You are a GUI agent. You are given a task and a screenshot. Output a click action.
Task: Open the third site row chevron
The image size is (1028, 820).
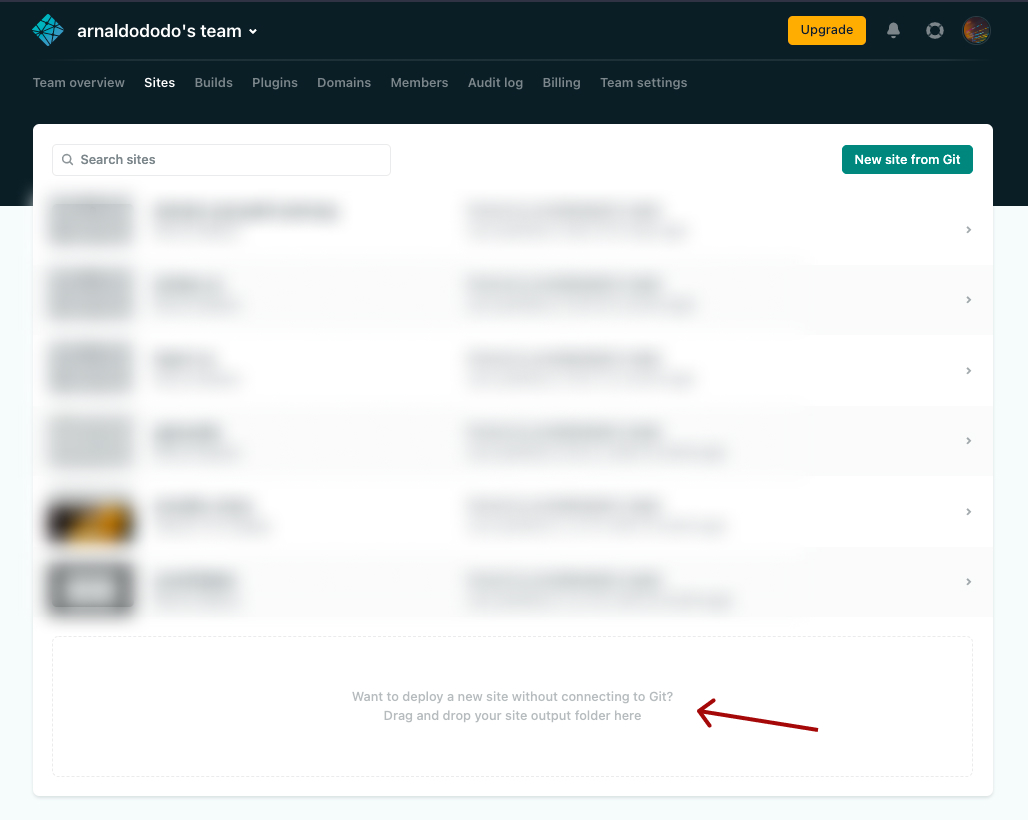pos(968,370)
